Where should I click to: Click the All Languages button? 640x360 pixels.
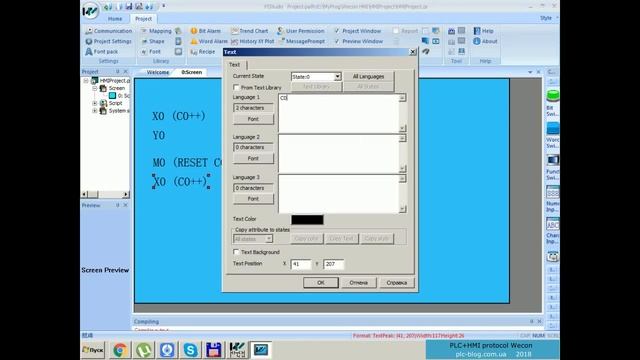368,76
